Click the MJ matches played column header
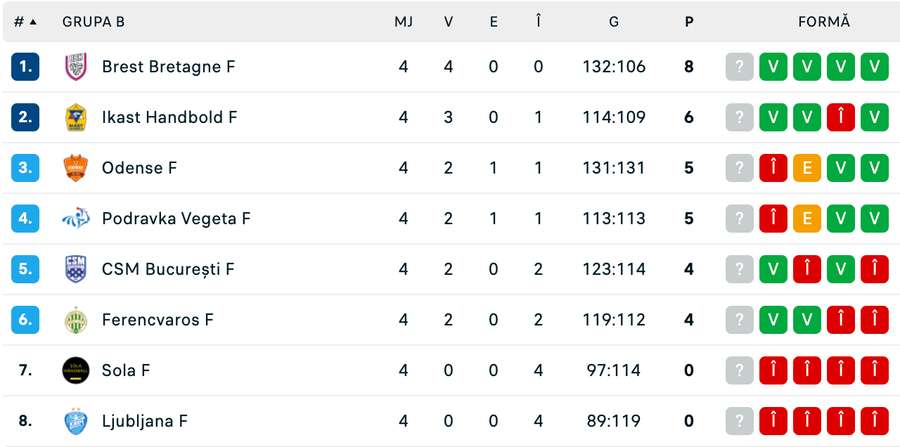 403,21
